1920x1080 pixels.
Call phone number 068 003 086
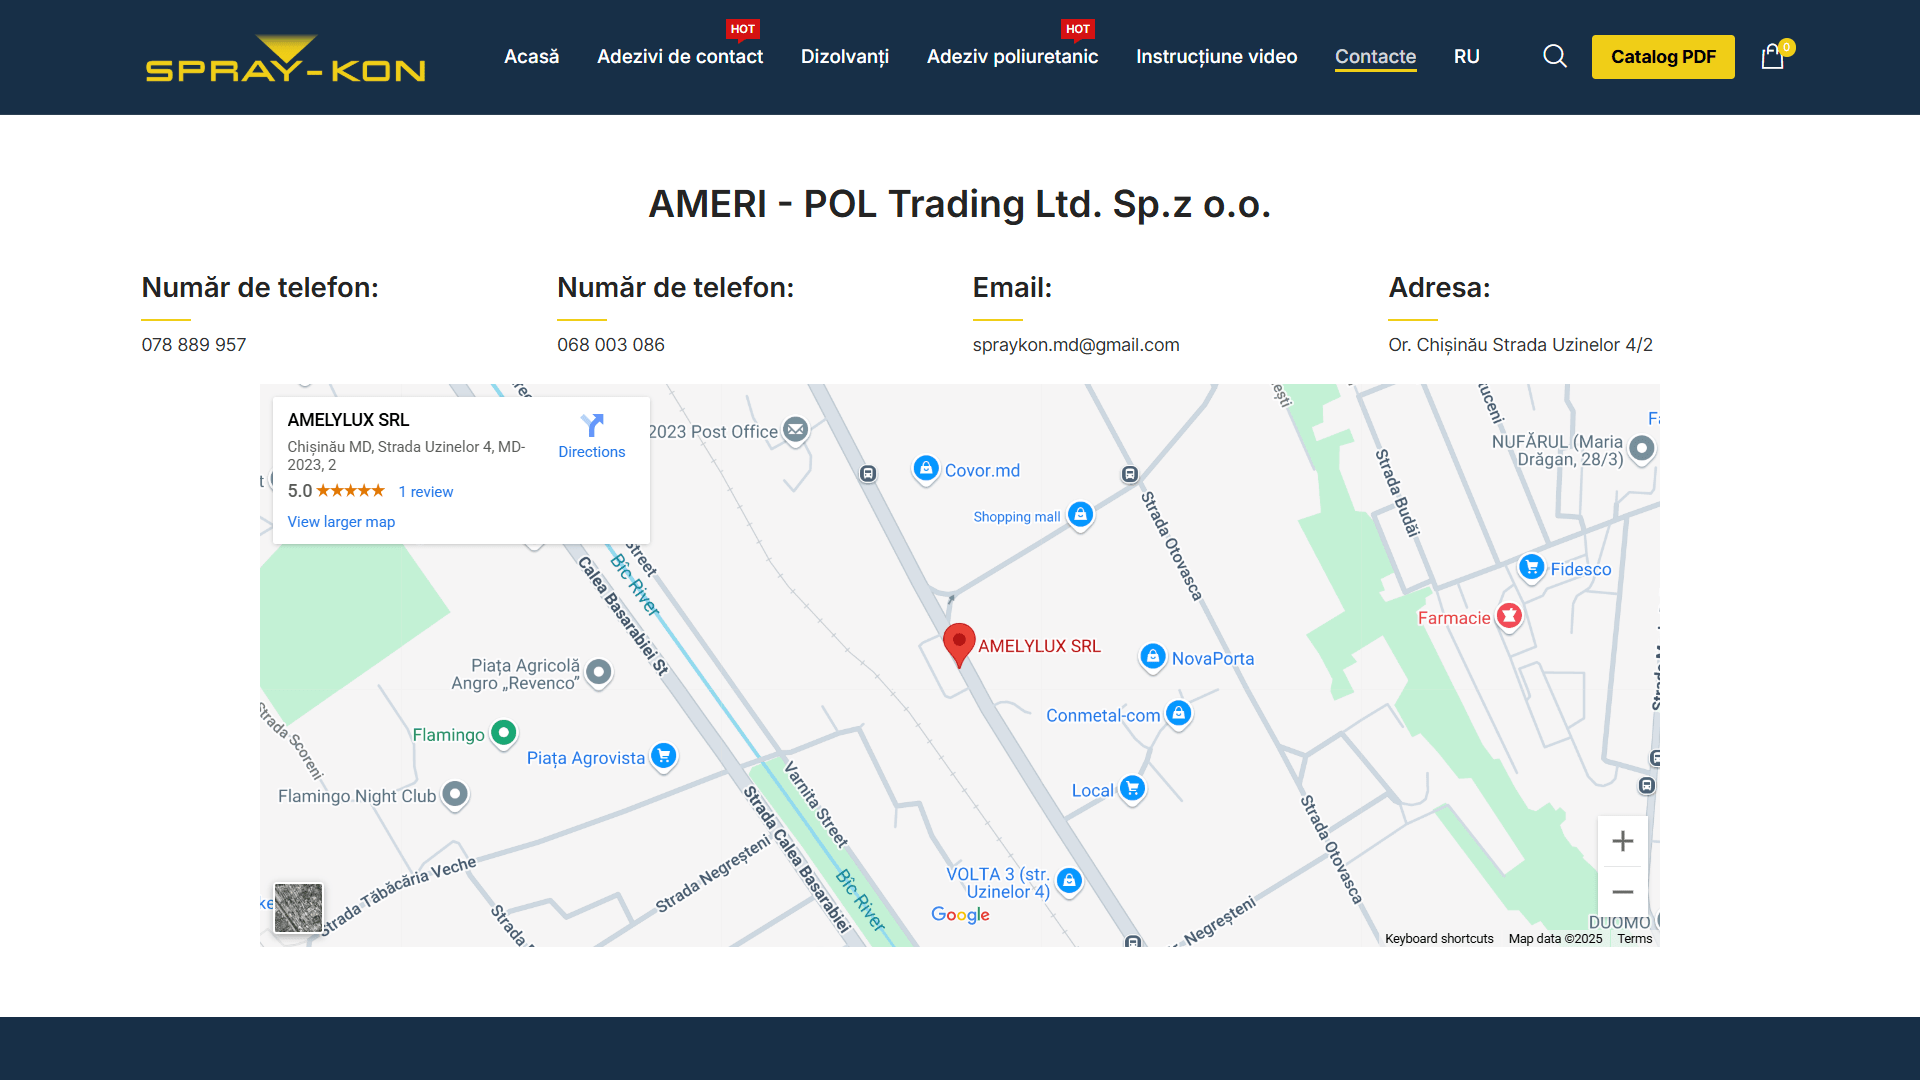[x=611, y=345]
